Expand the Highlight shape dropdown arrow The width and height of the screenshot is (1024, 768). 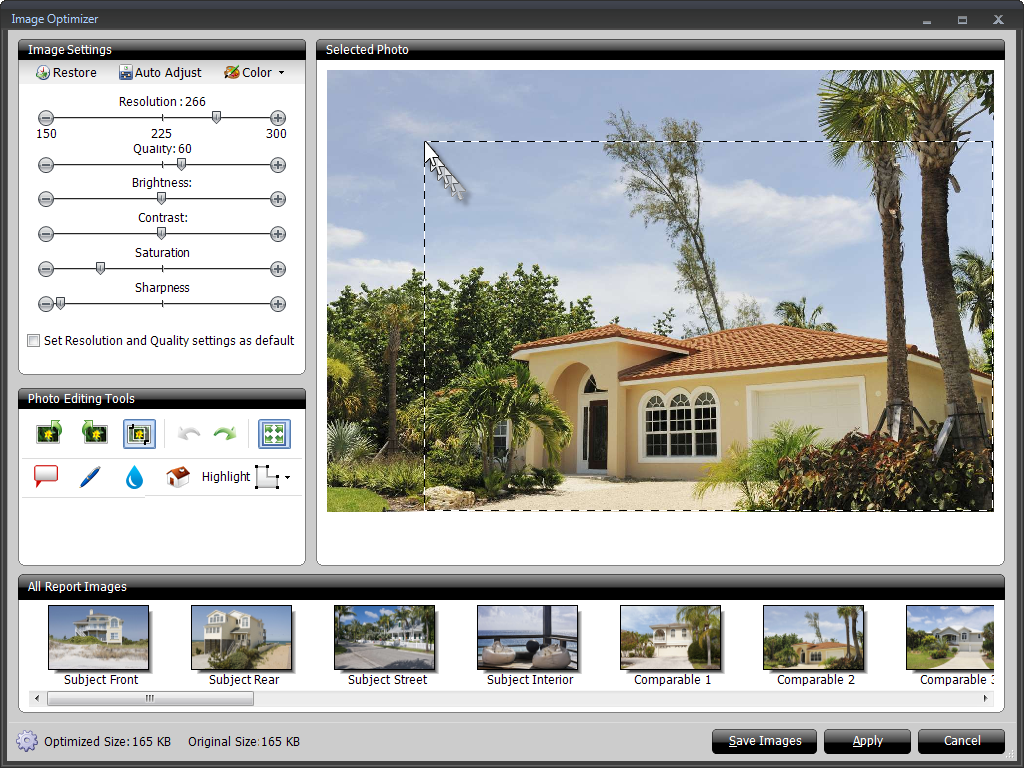[288, 478]
